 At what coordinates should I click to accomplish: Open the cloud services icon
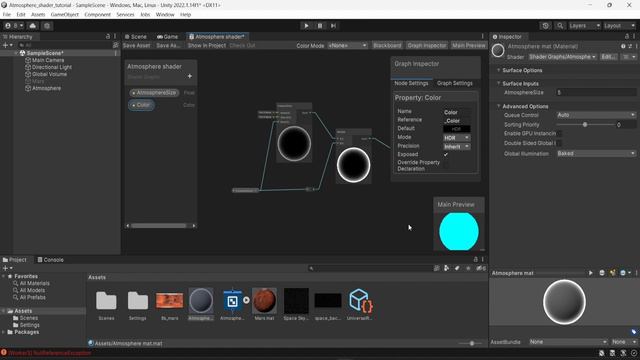click(x=33, y=26)
